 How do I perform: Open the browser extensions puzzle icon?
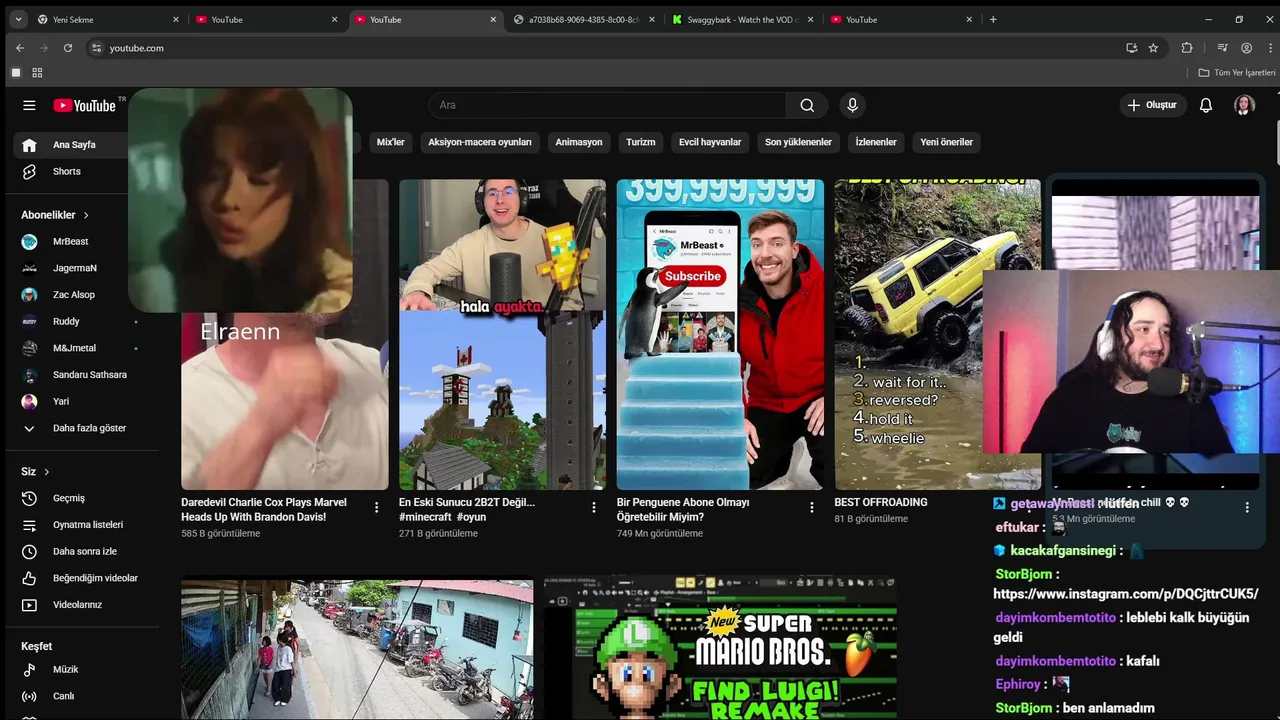(1187, 48)
